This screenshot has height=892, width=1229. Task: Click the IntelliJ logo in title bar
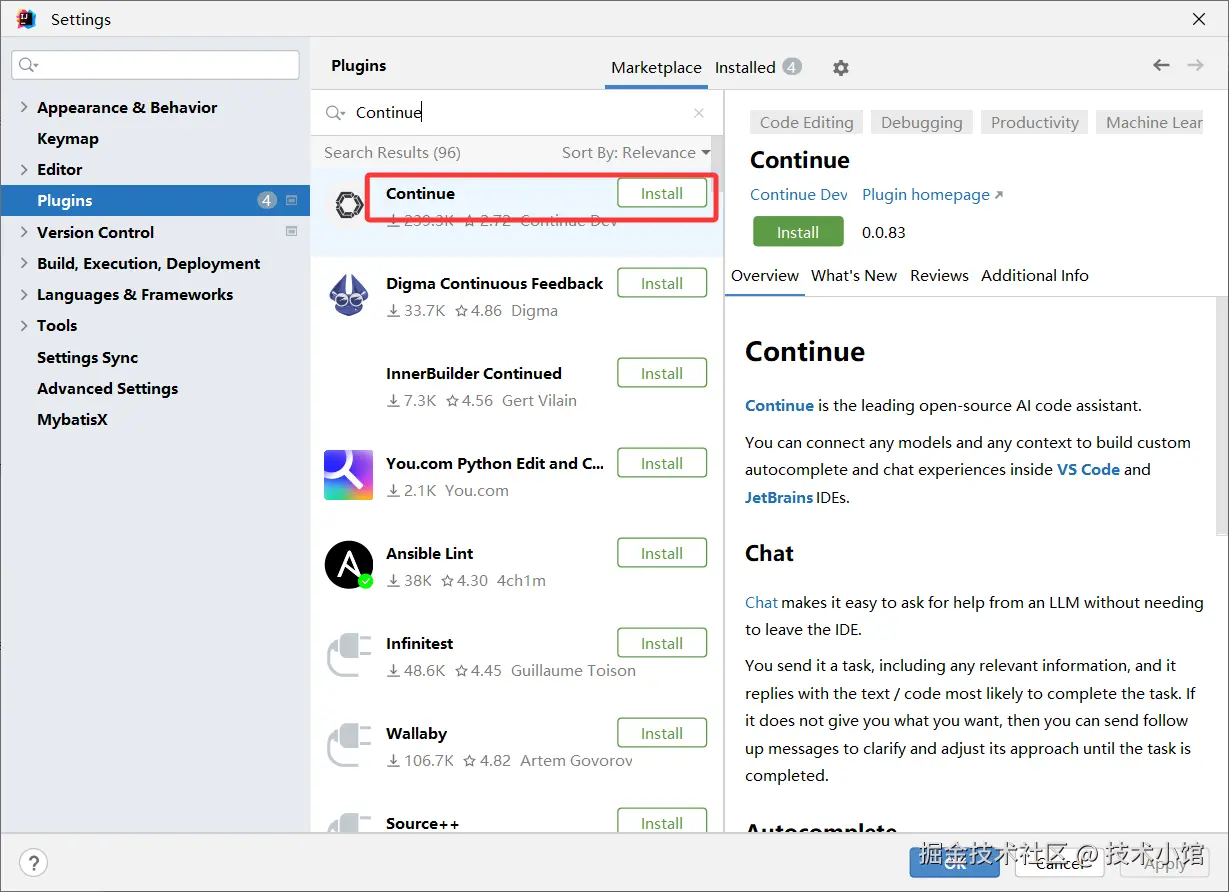click(x=26, y=19)
